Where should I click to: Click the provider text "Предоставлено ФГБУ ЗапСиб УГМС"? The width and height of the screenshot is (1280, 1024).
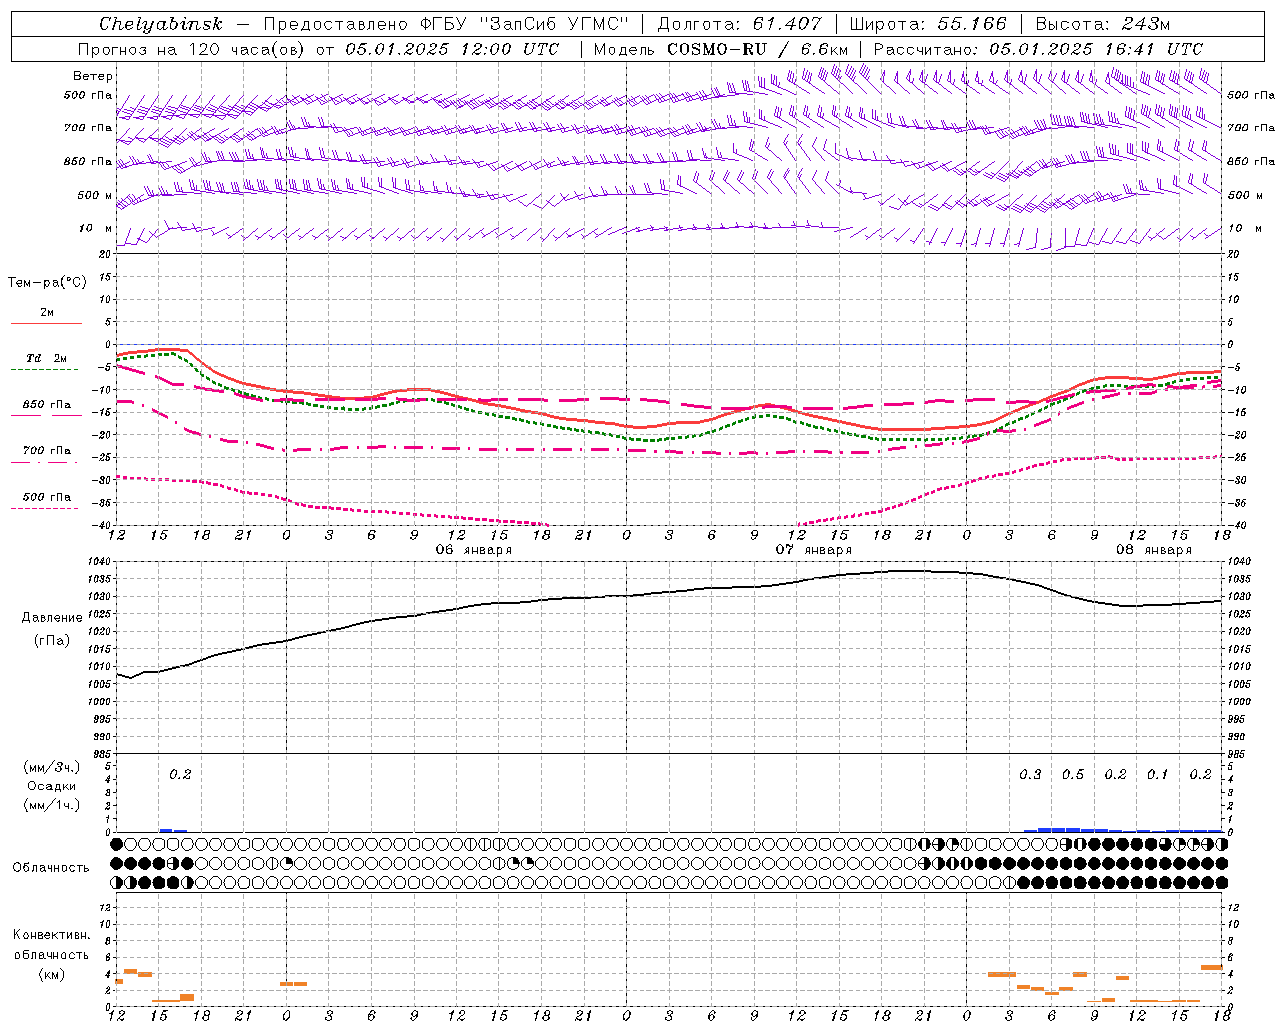tap(445, 24)
